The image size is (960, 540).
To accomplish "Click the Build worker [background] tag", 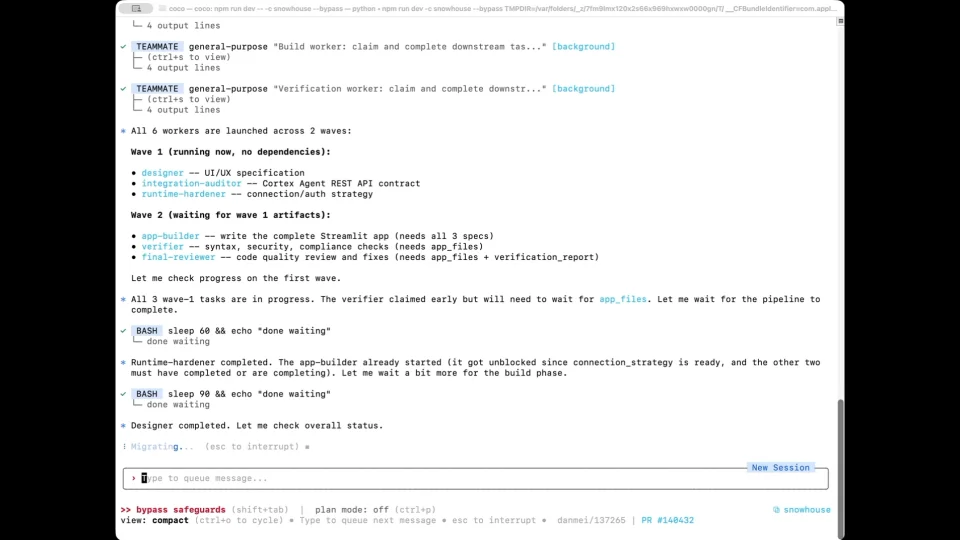I will [583, 47].
